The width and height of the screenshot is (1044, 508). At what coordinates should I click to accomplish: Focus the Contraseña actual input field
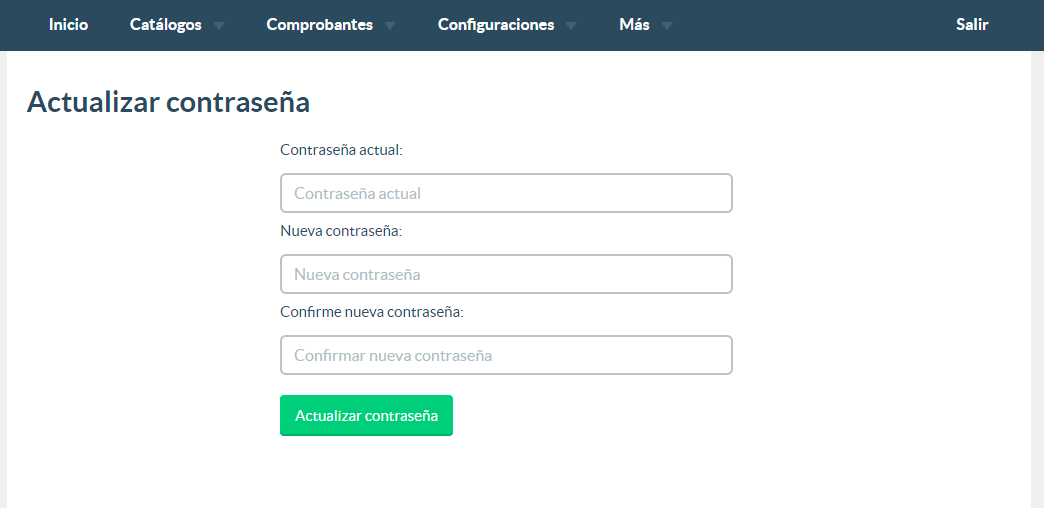click(x=506, y=193)
